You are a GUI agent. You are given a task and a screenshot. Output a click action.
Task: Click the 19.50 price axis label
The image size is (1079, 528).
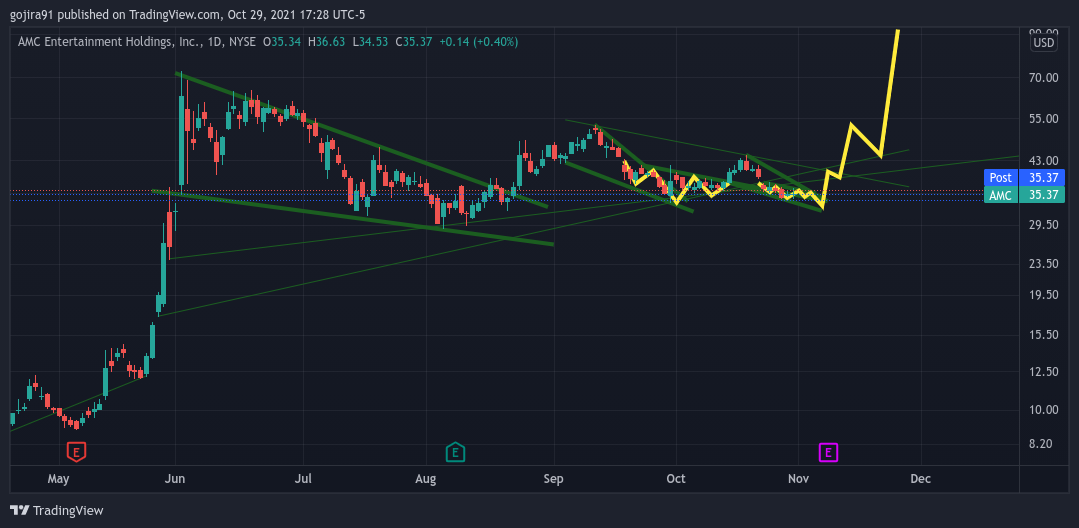(x=1043, y=295)
